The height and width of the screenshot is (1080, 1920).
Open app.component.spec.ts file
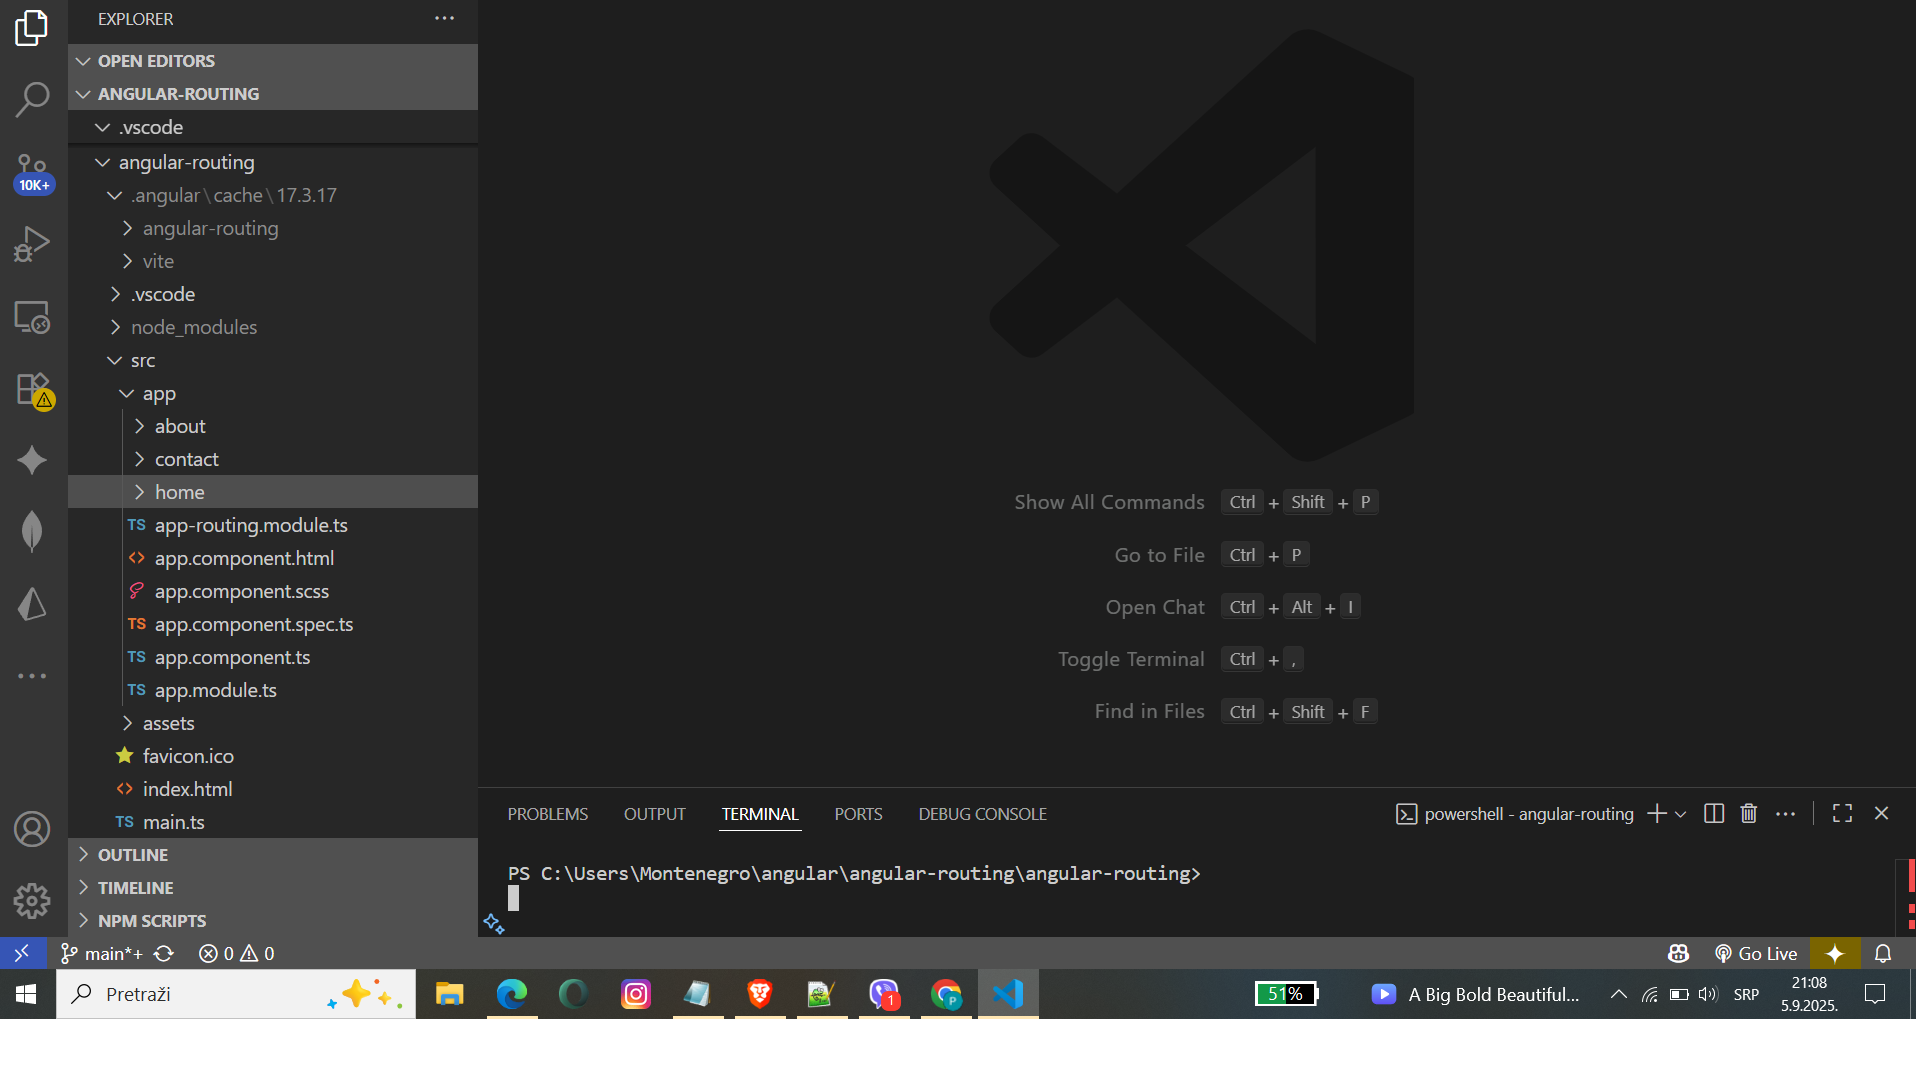pyautogui.click(x=273, y=624)
